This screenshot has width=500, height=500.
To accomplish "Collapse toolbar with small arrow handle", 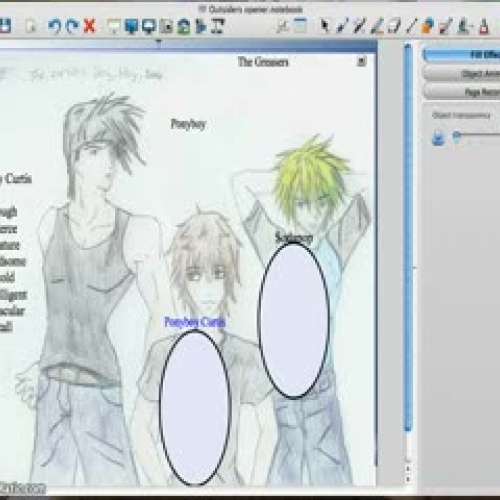I will pos(159,42).
